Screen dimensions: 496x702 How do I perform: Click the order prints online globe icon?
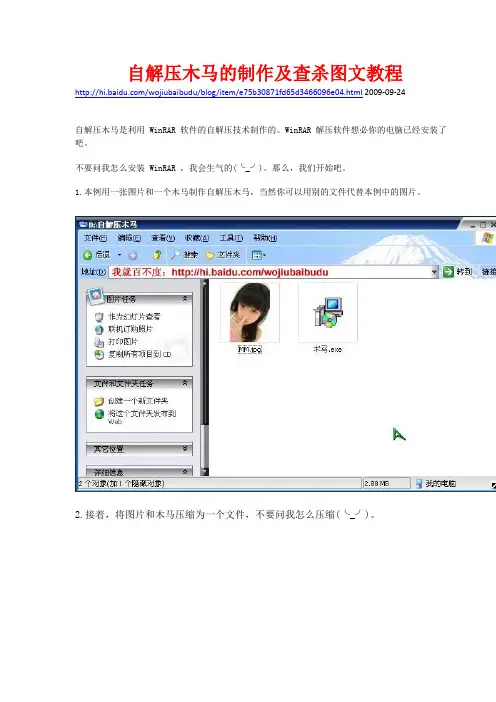(99, 330)
